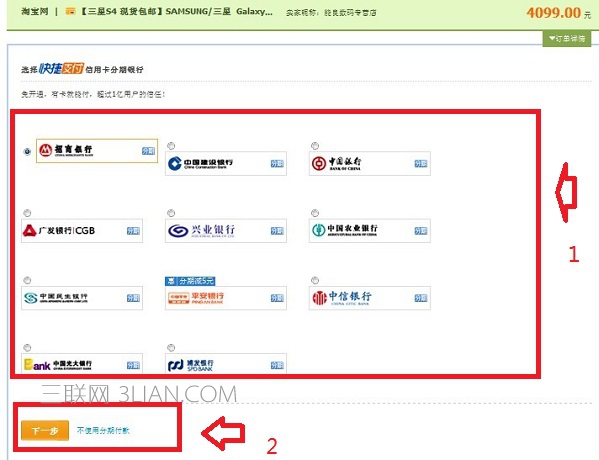Expand the 订单详情 dropdown
Viewport: 599px width, 460px height.
click(x=567, y=39)
